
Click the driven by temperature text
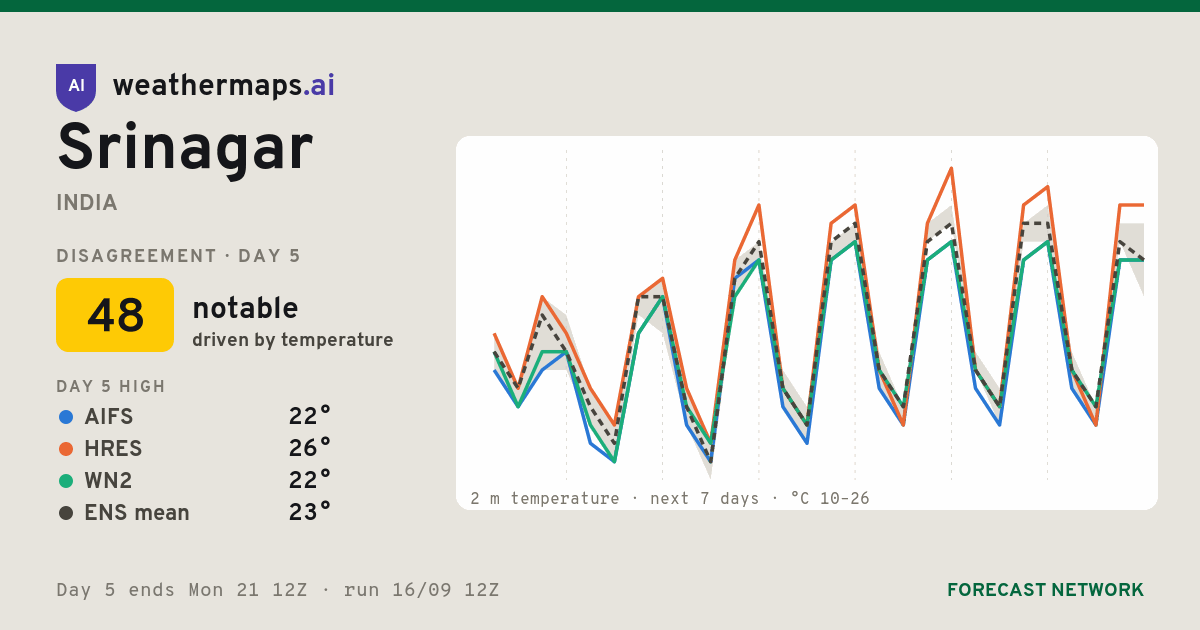coord(293,340)
